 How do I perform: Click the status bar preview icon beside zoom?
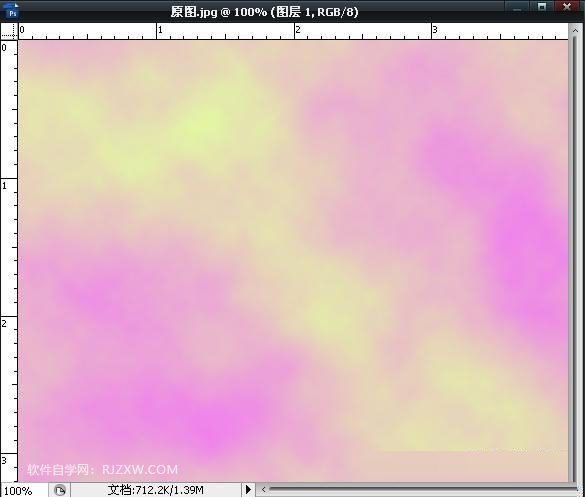[x=60, y=490]
